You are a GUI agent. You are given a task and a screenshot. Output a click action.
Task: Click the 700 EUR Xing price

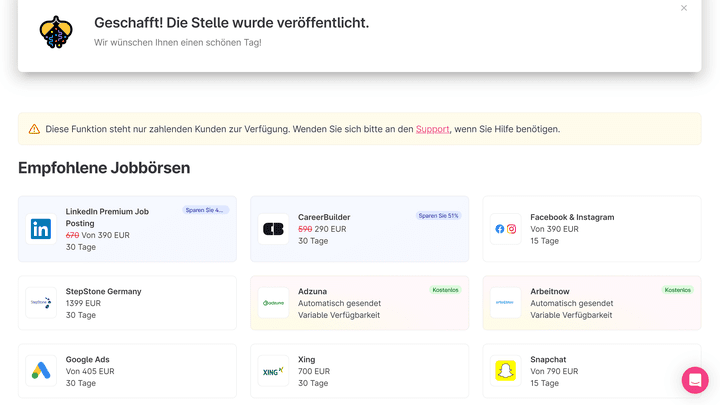coord(314,371)
